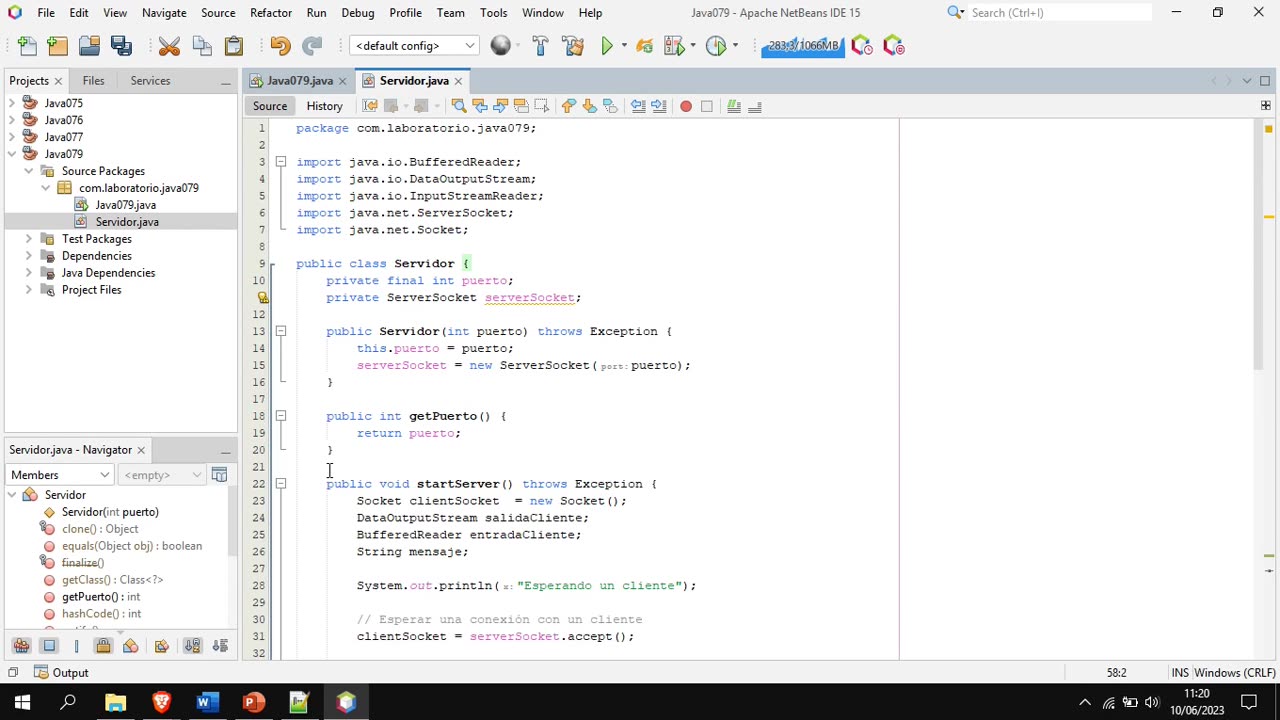Viewport: 1280px width, 720px height.
Task: Jump to the last edit location icon in editor toolbar
Action: tap(370, 106)
